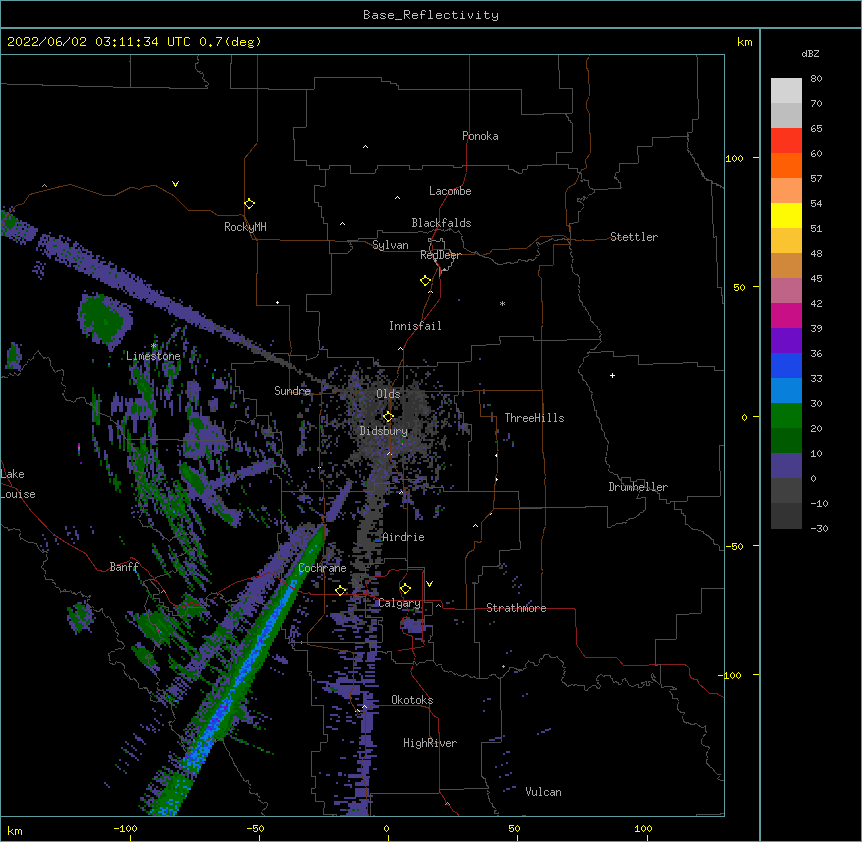Click the Sundre town label

(292, 391)
